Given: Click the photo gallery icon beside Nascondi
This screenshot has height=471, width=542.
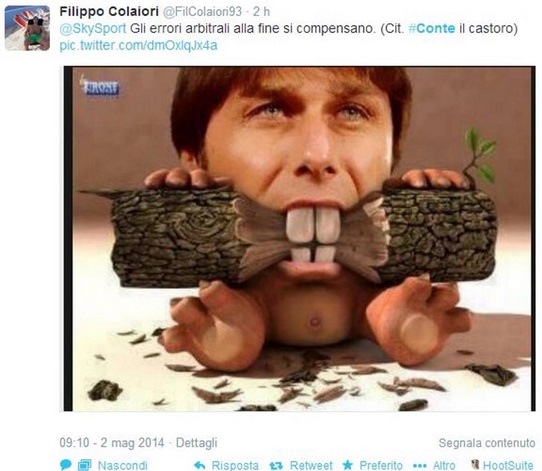Looking at the screenshot, I should 84,465.
